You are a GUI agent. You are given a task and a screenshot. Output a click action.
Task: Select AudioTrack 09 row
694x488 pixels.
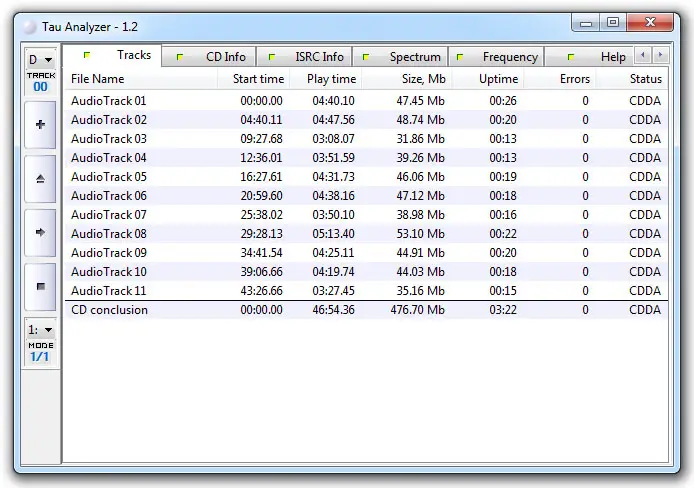point(366,253)
